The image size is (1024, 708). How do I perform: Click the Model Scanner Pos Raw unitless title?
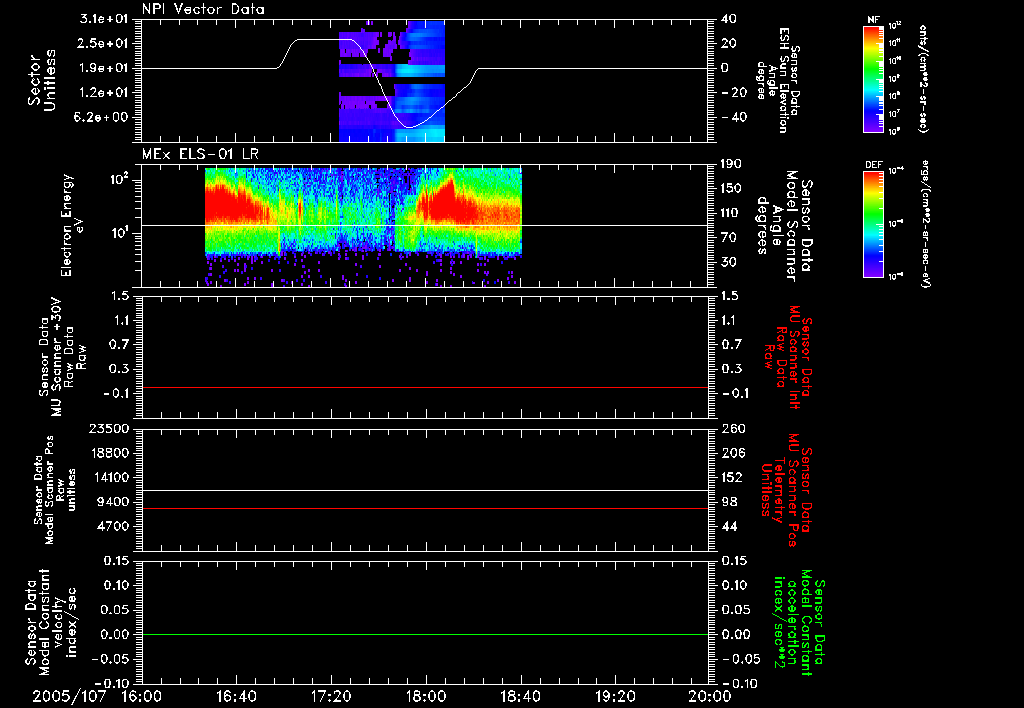pos(54,490)
